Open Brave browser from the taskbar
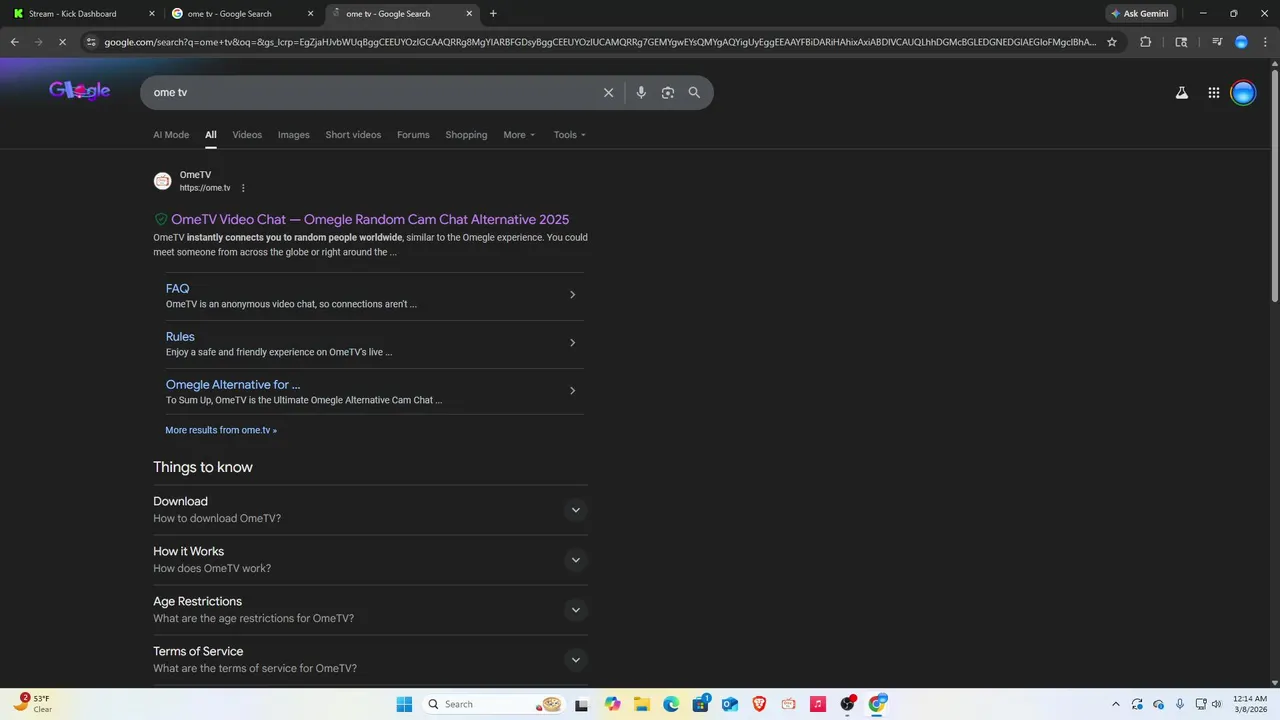 click(x=759, y=704)
